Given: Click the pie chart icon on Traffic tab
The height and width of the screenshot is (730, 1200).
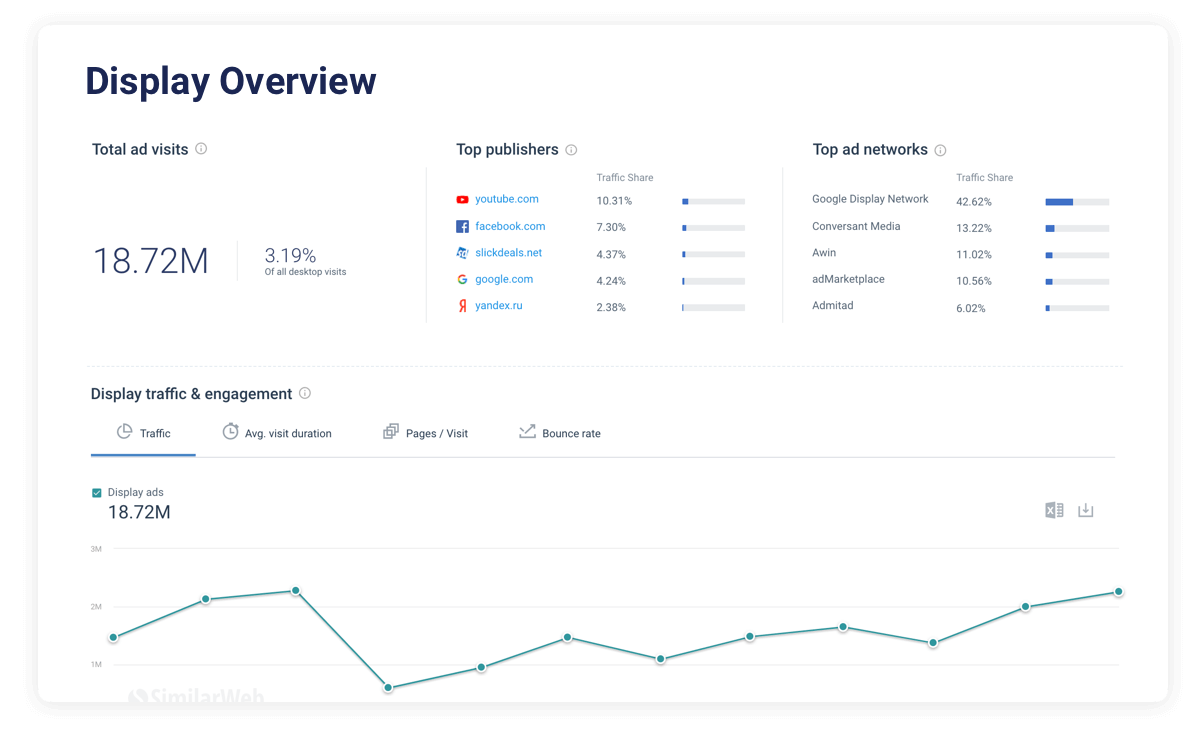Looking at the screenshot, I should click(124, 432).
